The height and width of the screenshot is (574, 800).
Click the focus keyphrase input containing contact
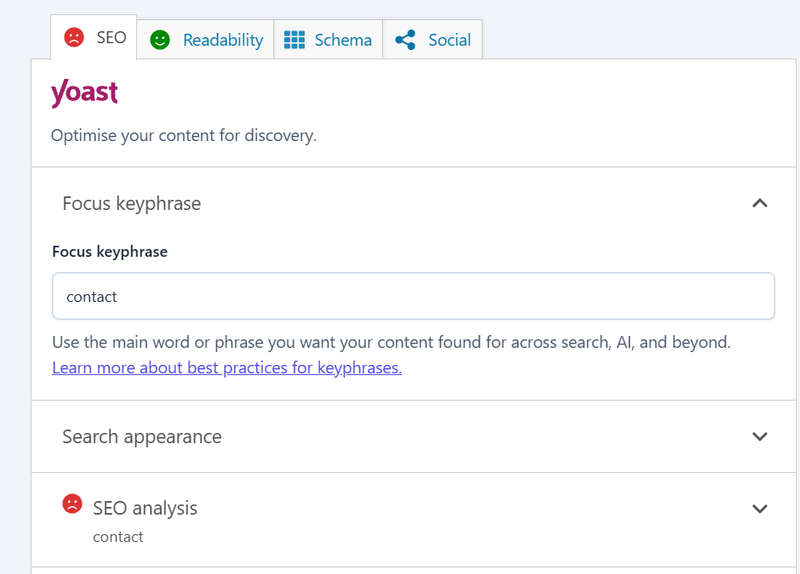click(413, 296)
